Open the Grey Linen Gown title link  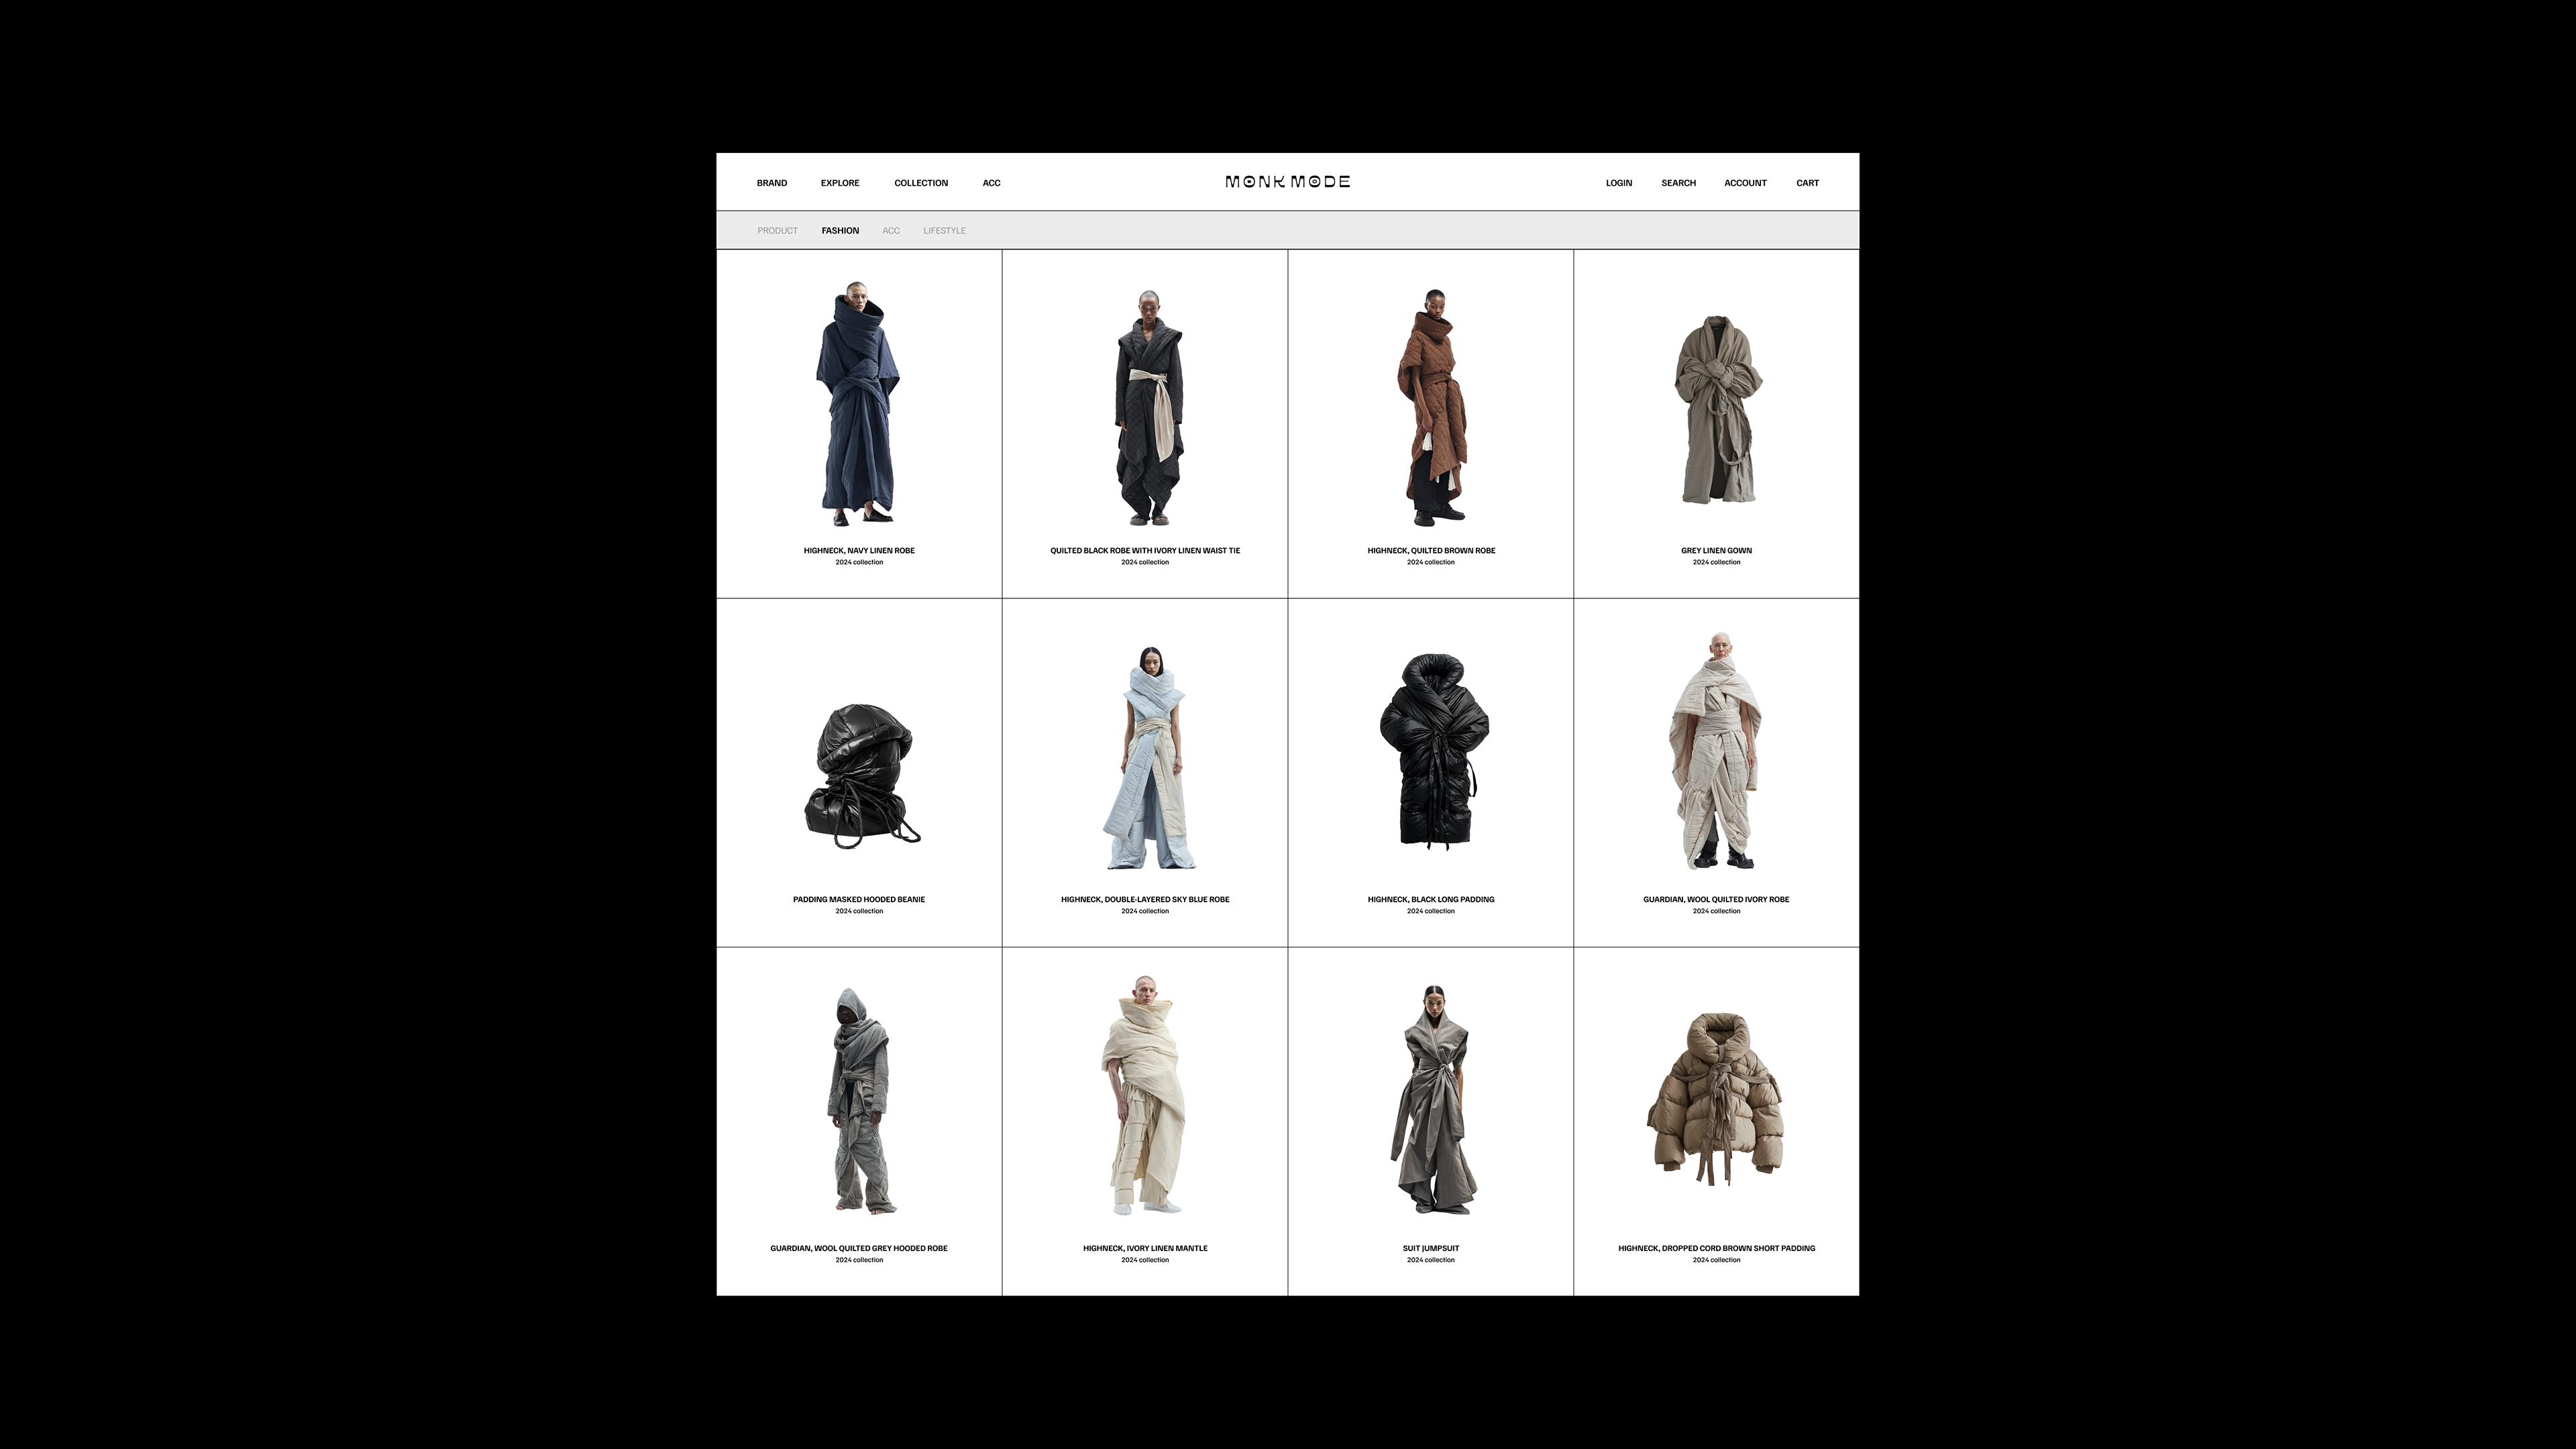click(x=1716, y=550)
